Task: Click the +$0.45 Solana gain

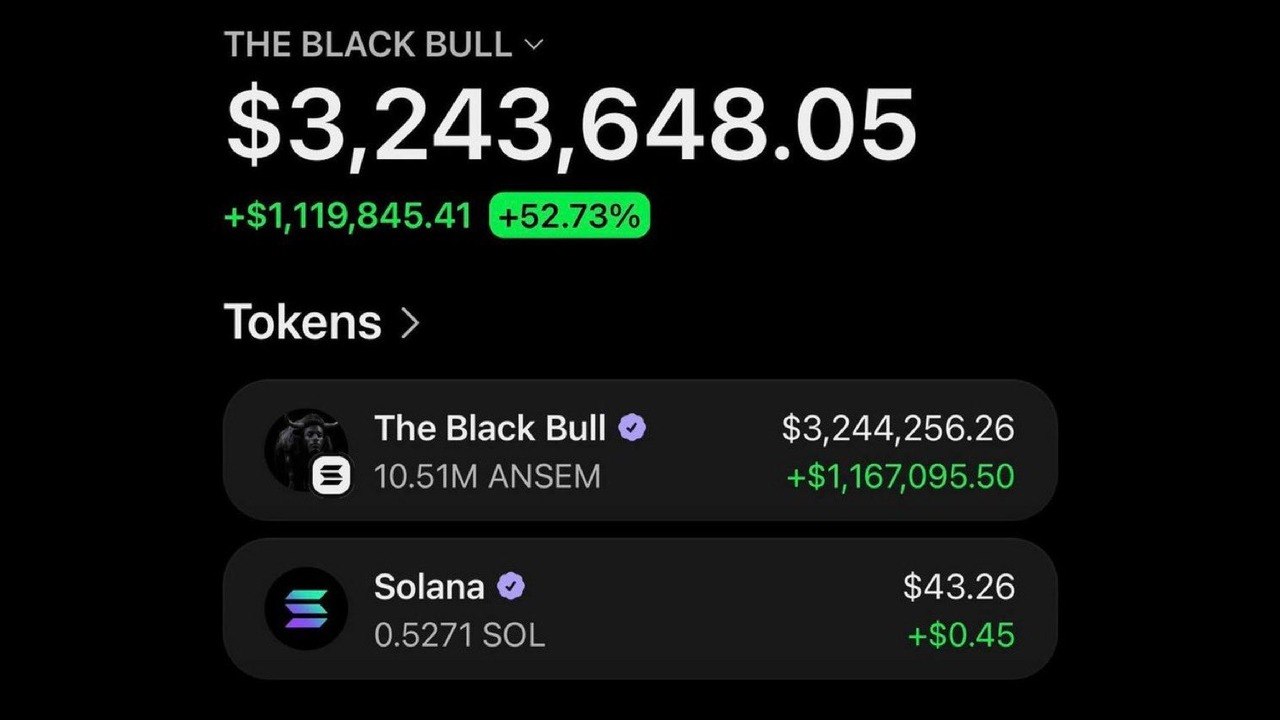Action: pos(961,635)
